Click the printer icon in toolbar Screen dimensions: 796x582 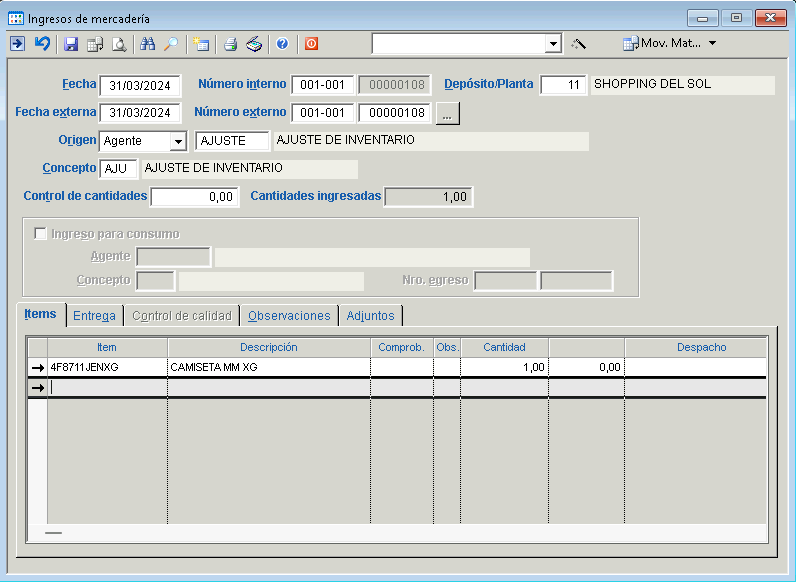(x=230, y=44)
